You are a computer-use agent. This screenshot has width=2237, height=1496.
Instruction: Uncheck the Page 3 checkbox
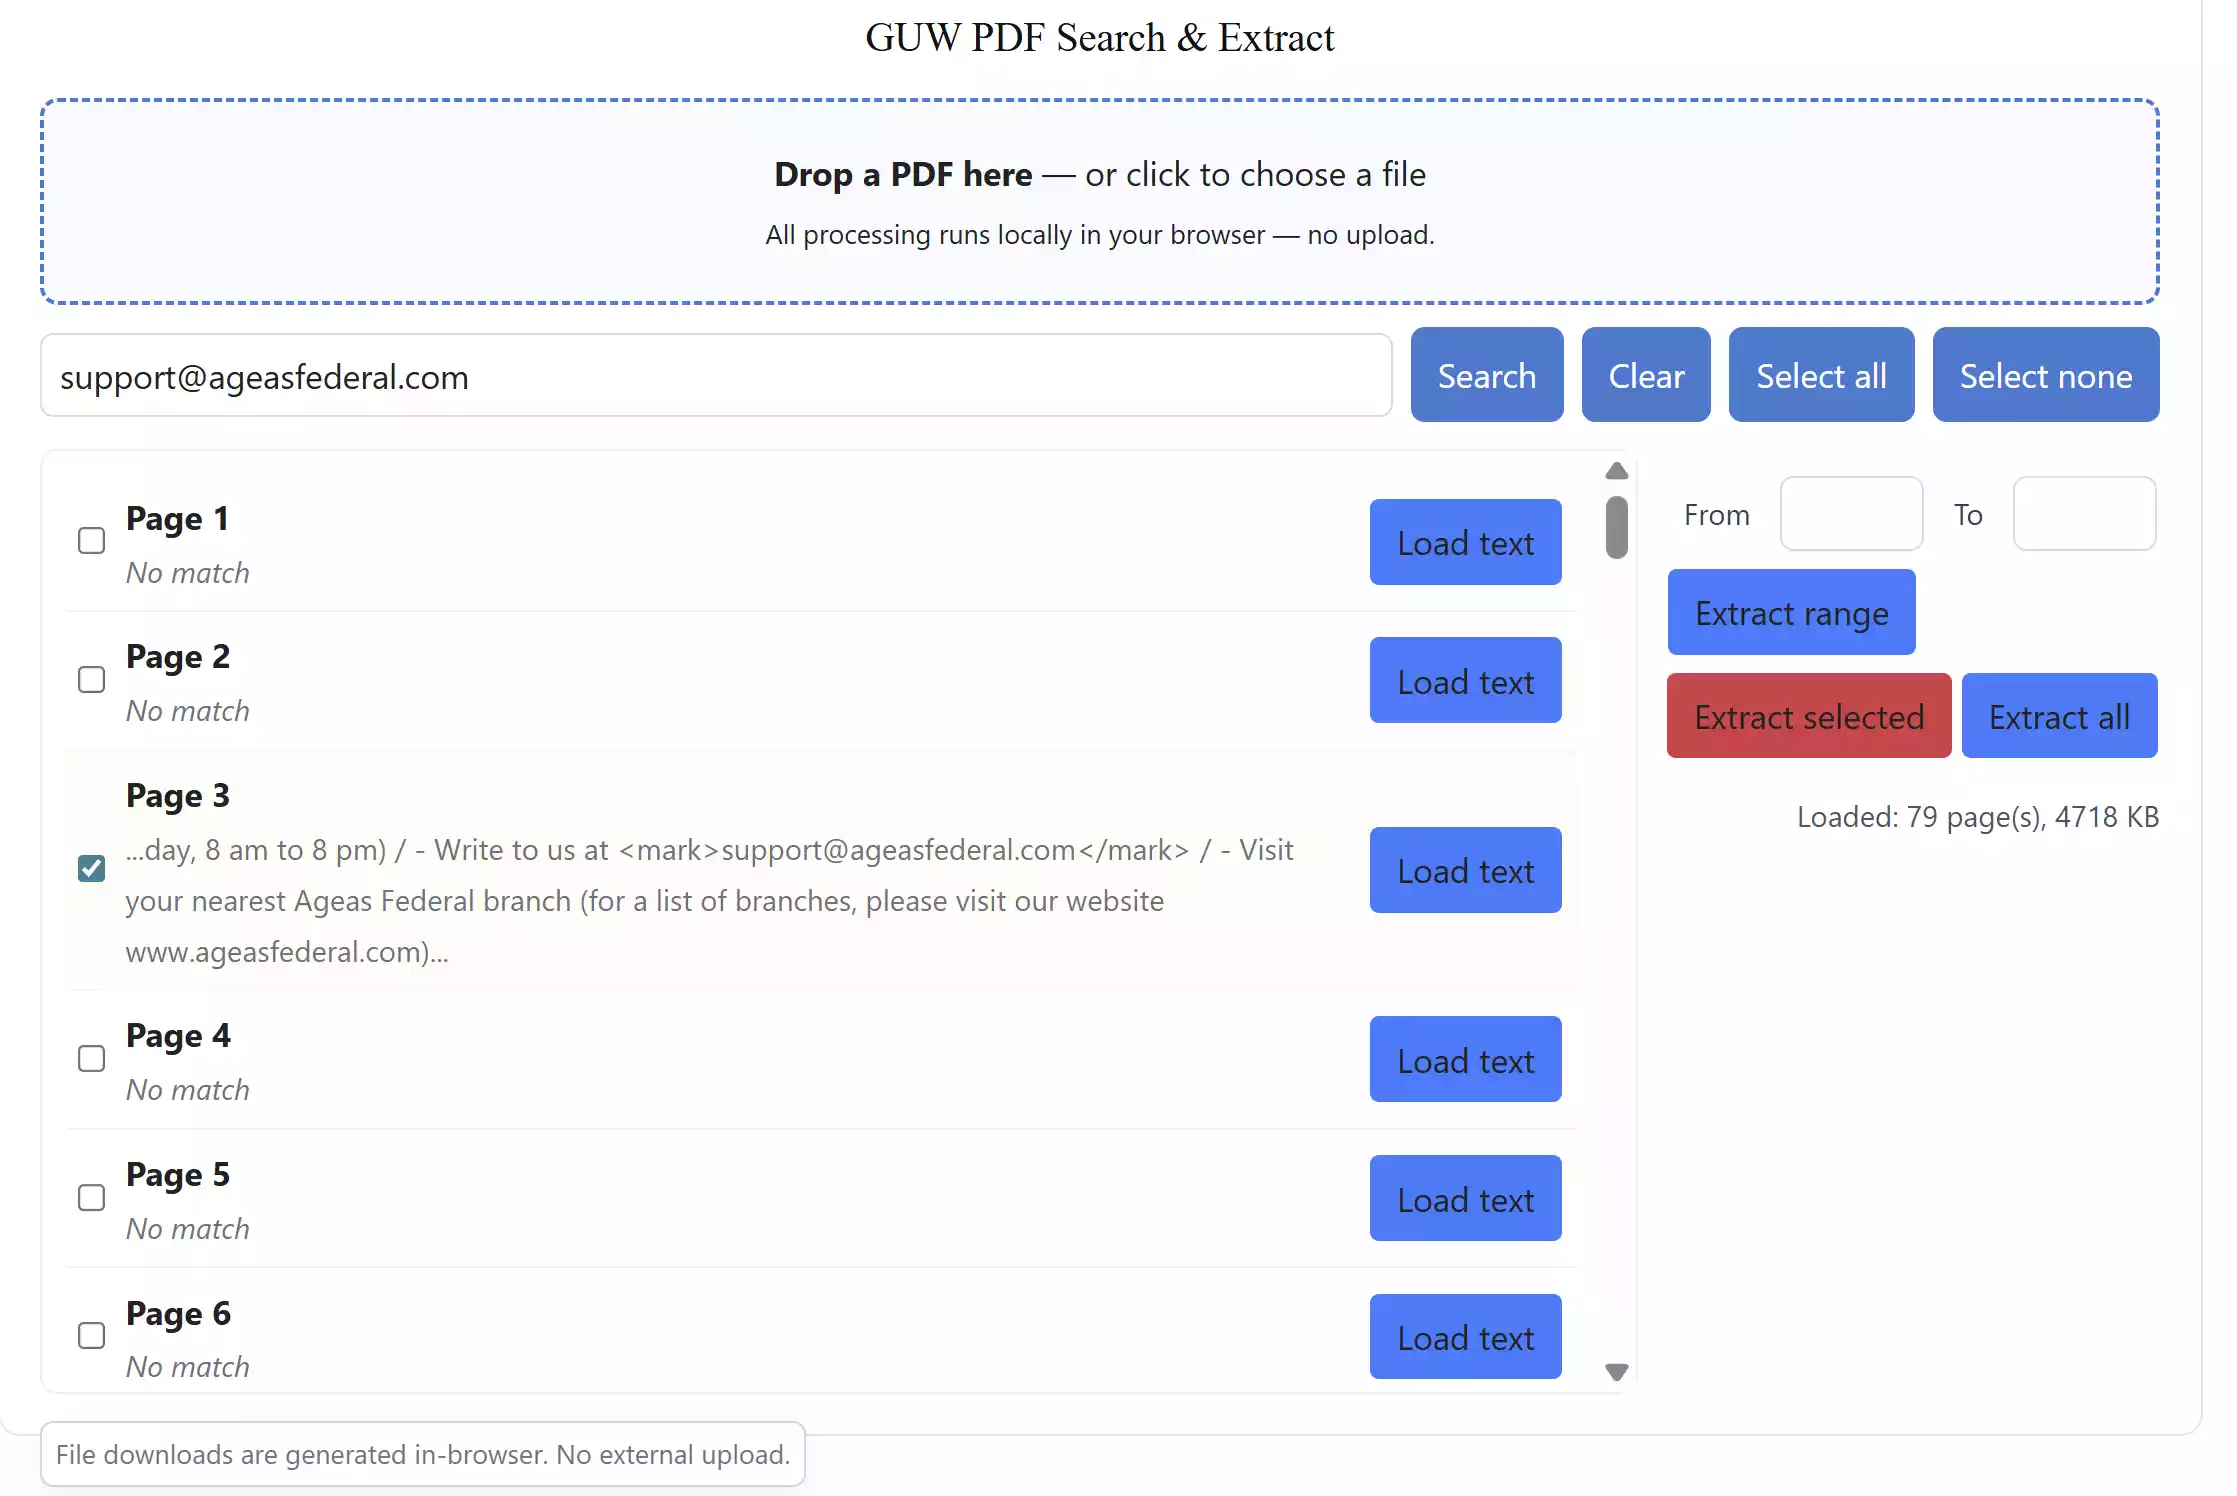(91, 869)
